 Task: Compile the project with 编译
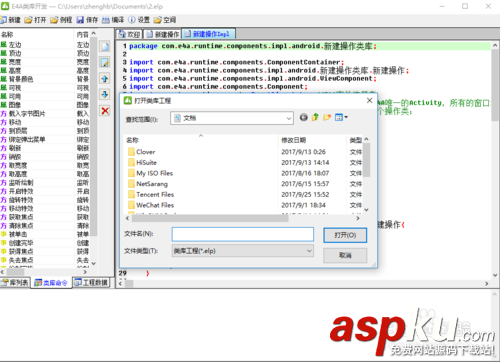click(x=113, y=20)
